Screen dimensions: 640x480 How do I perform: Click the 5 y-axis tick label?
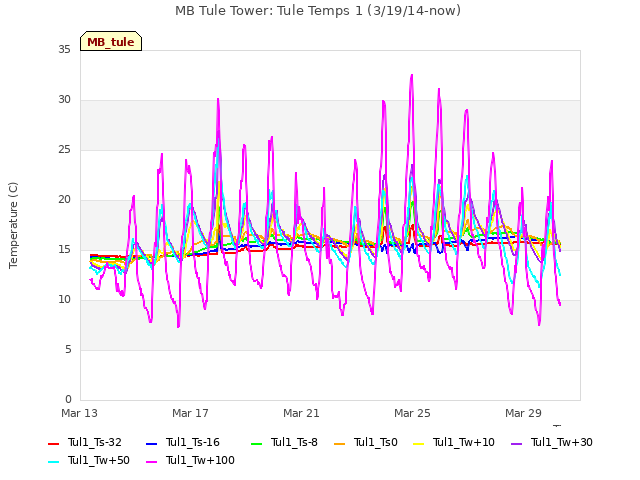(x=68, y=350)
